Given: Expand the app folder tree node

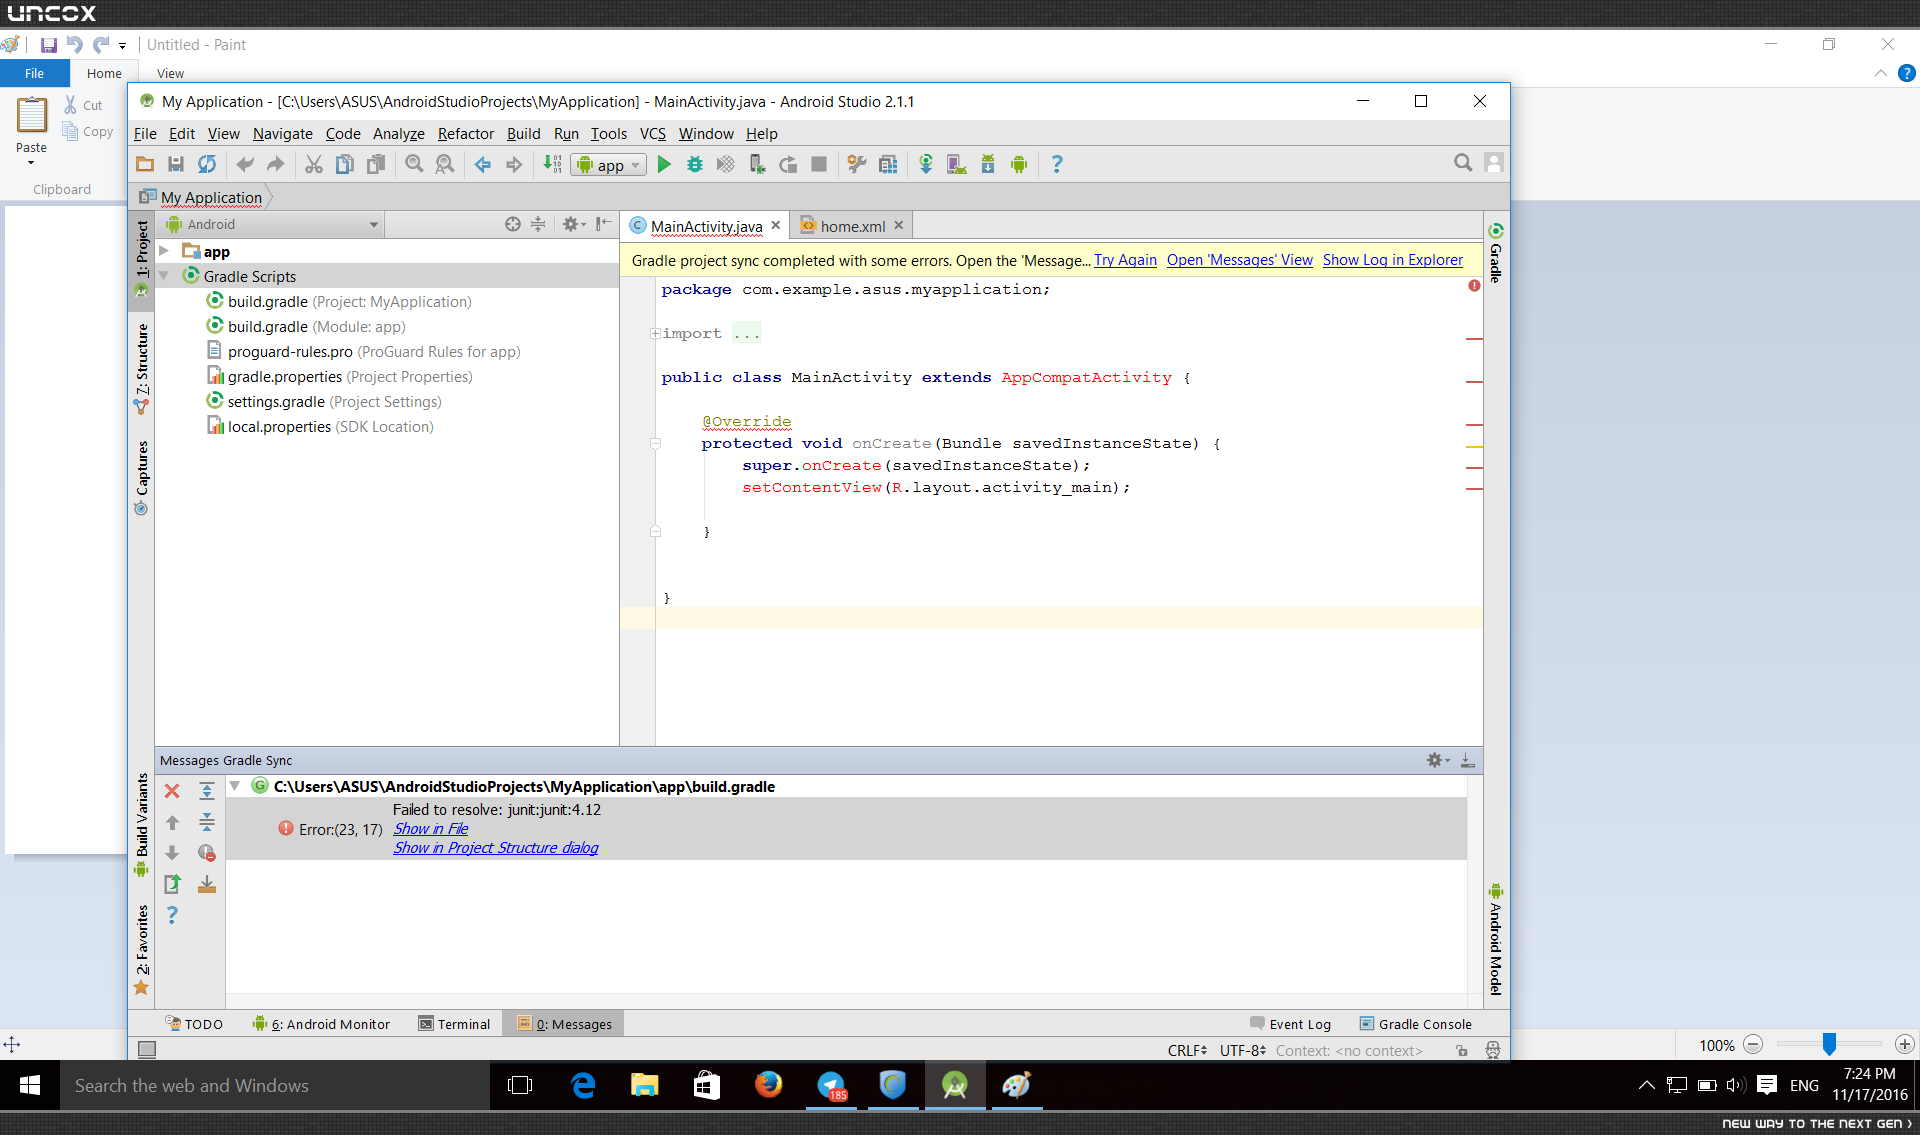Looking at the screenshot, I should [x=164, y=251].
